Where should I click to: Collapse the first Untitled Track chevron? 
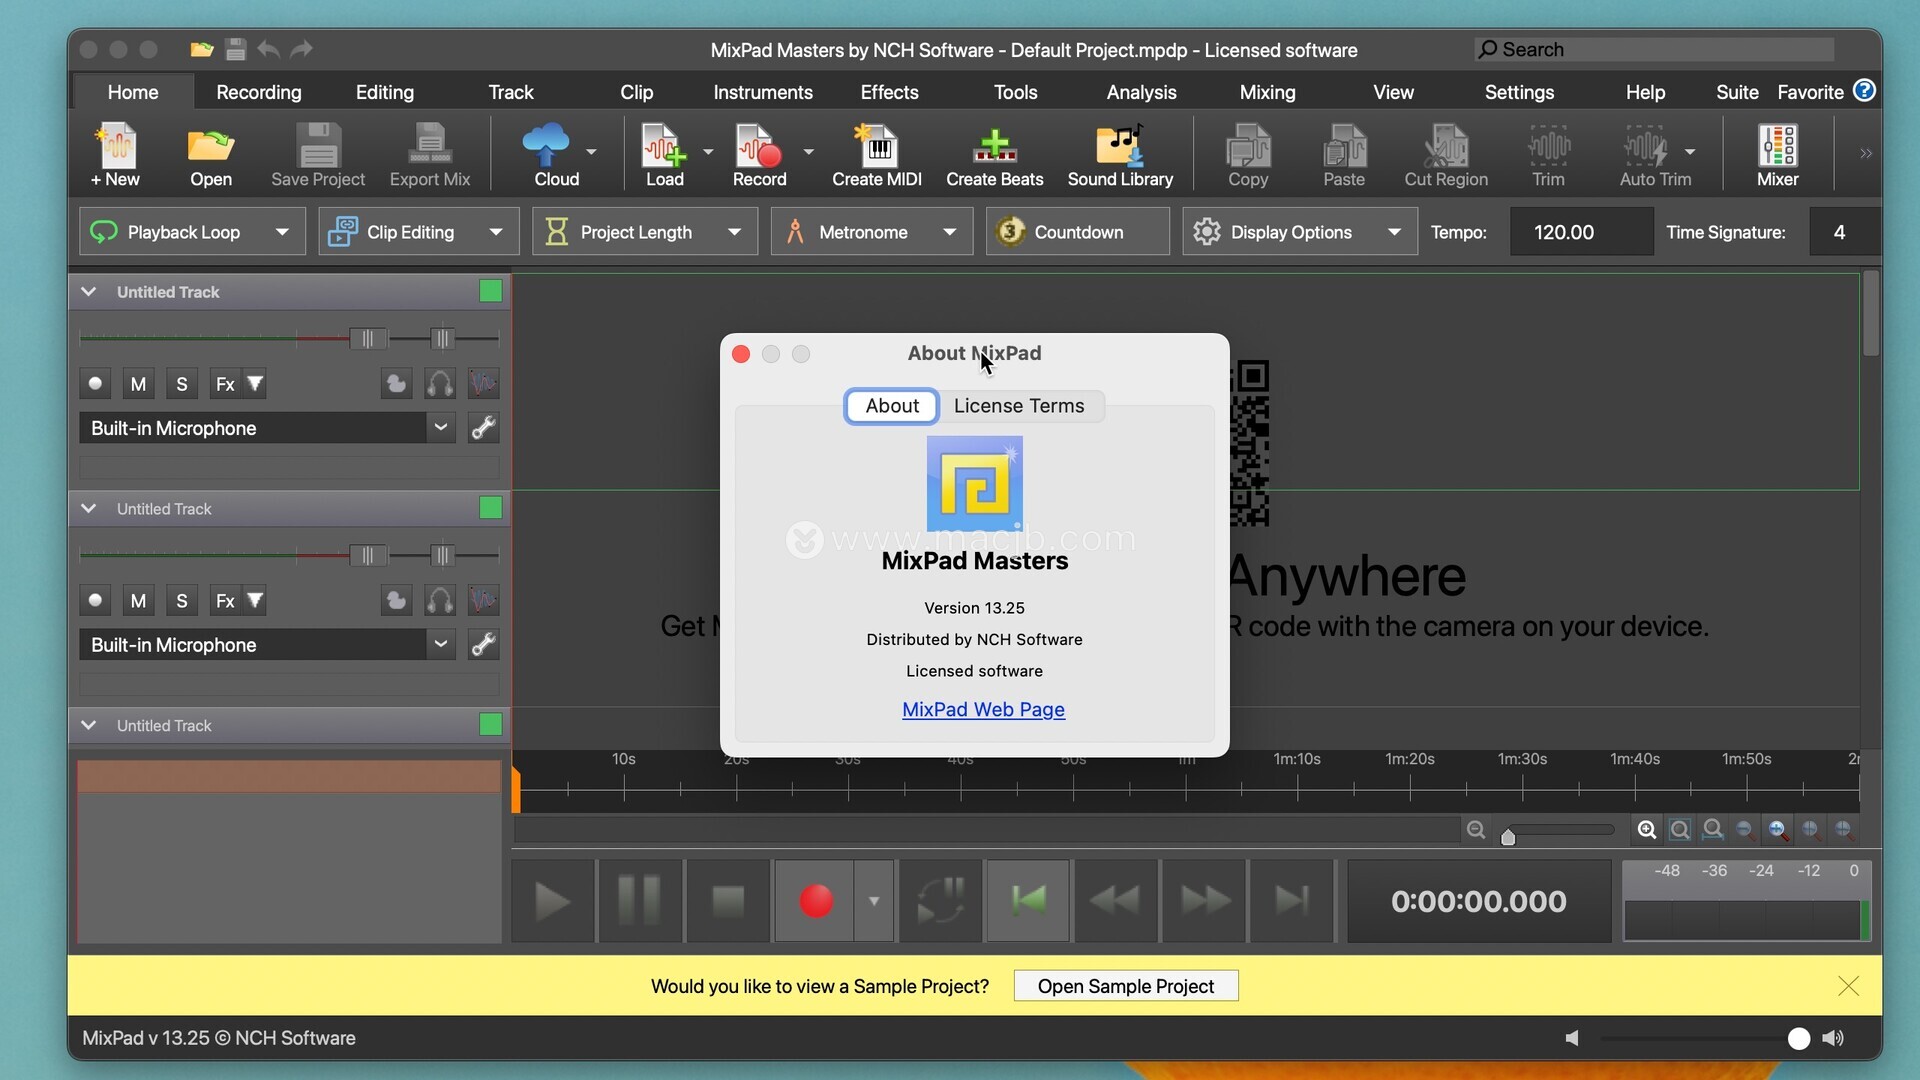(89, 292)
